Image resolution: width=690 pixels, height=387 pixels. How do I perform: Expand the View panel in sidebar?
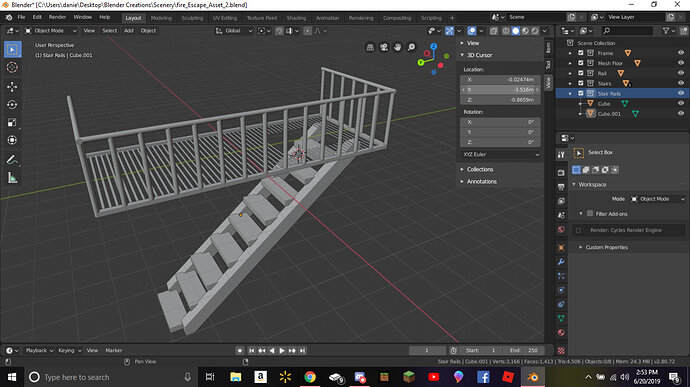coord(473,43)
